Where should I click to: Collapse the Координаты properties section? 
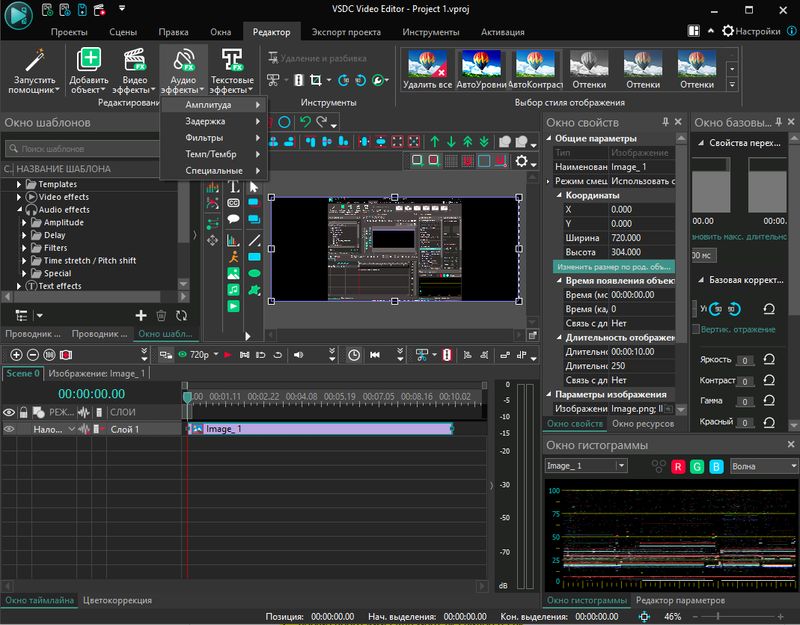coord(558,195)
